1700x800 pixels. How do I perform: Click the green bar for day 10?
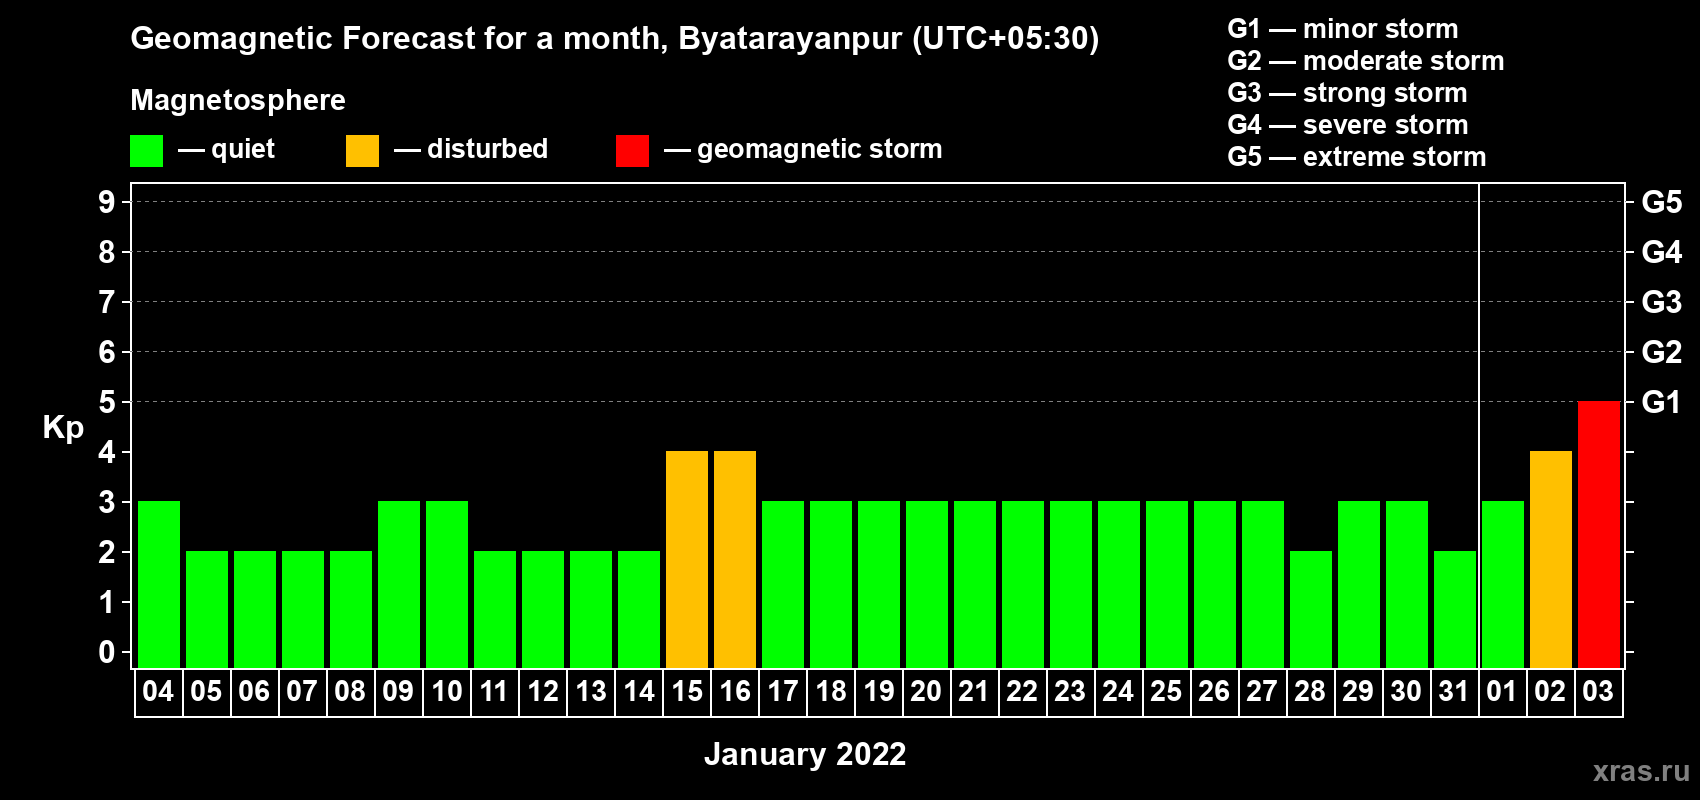447,584
